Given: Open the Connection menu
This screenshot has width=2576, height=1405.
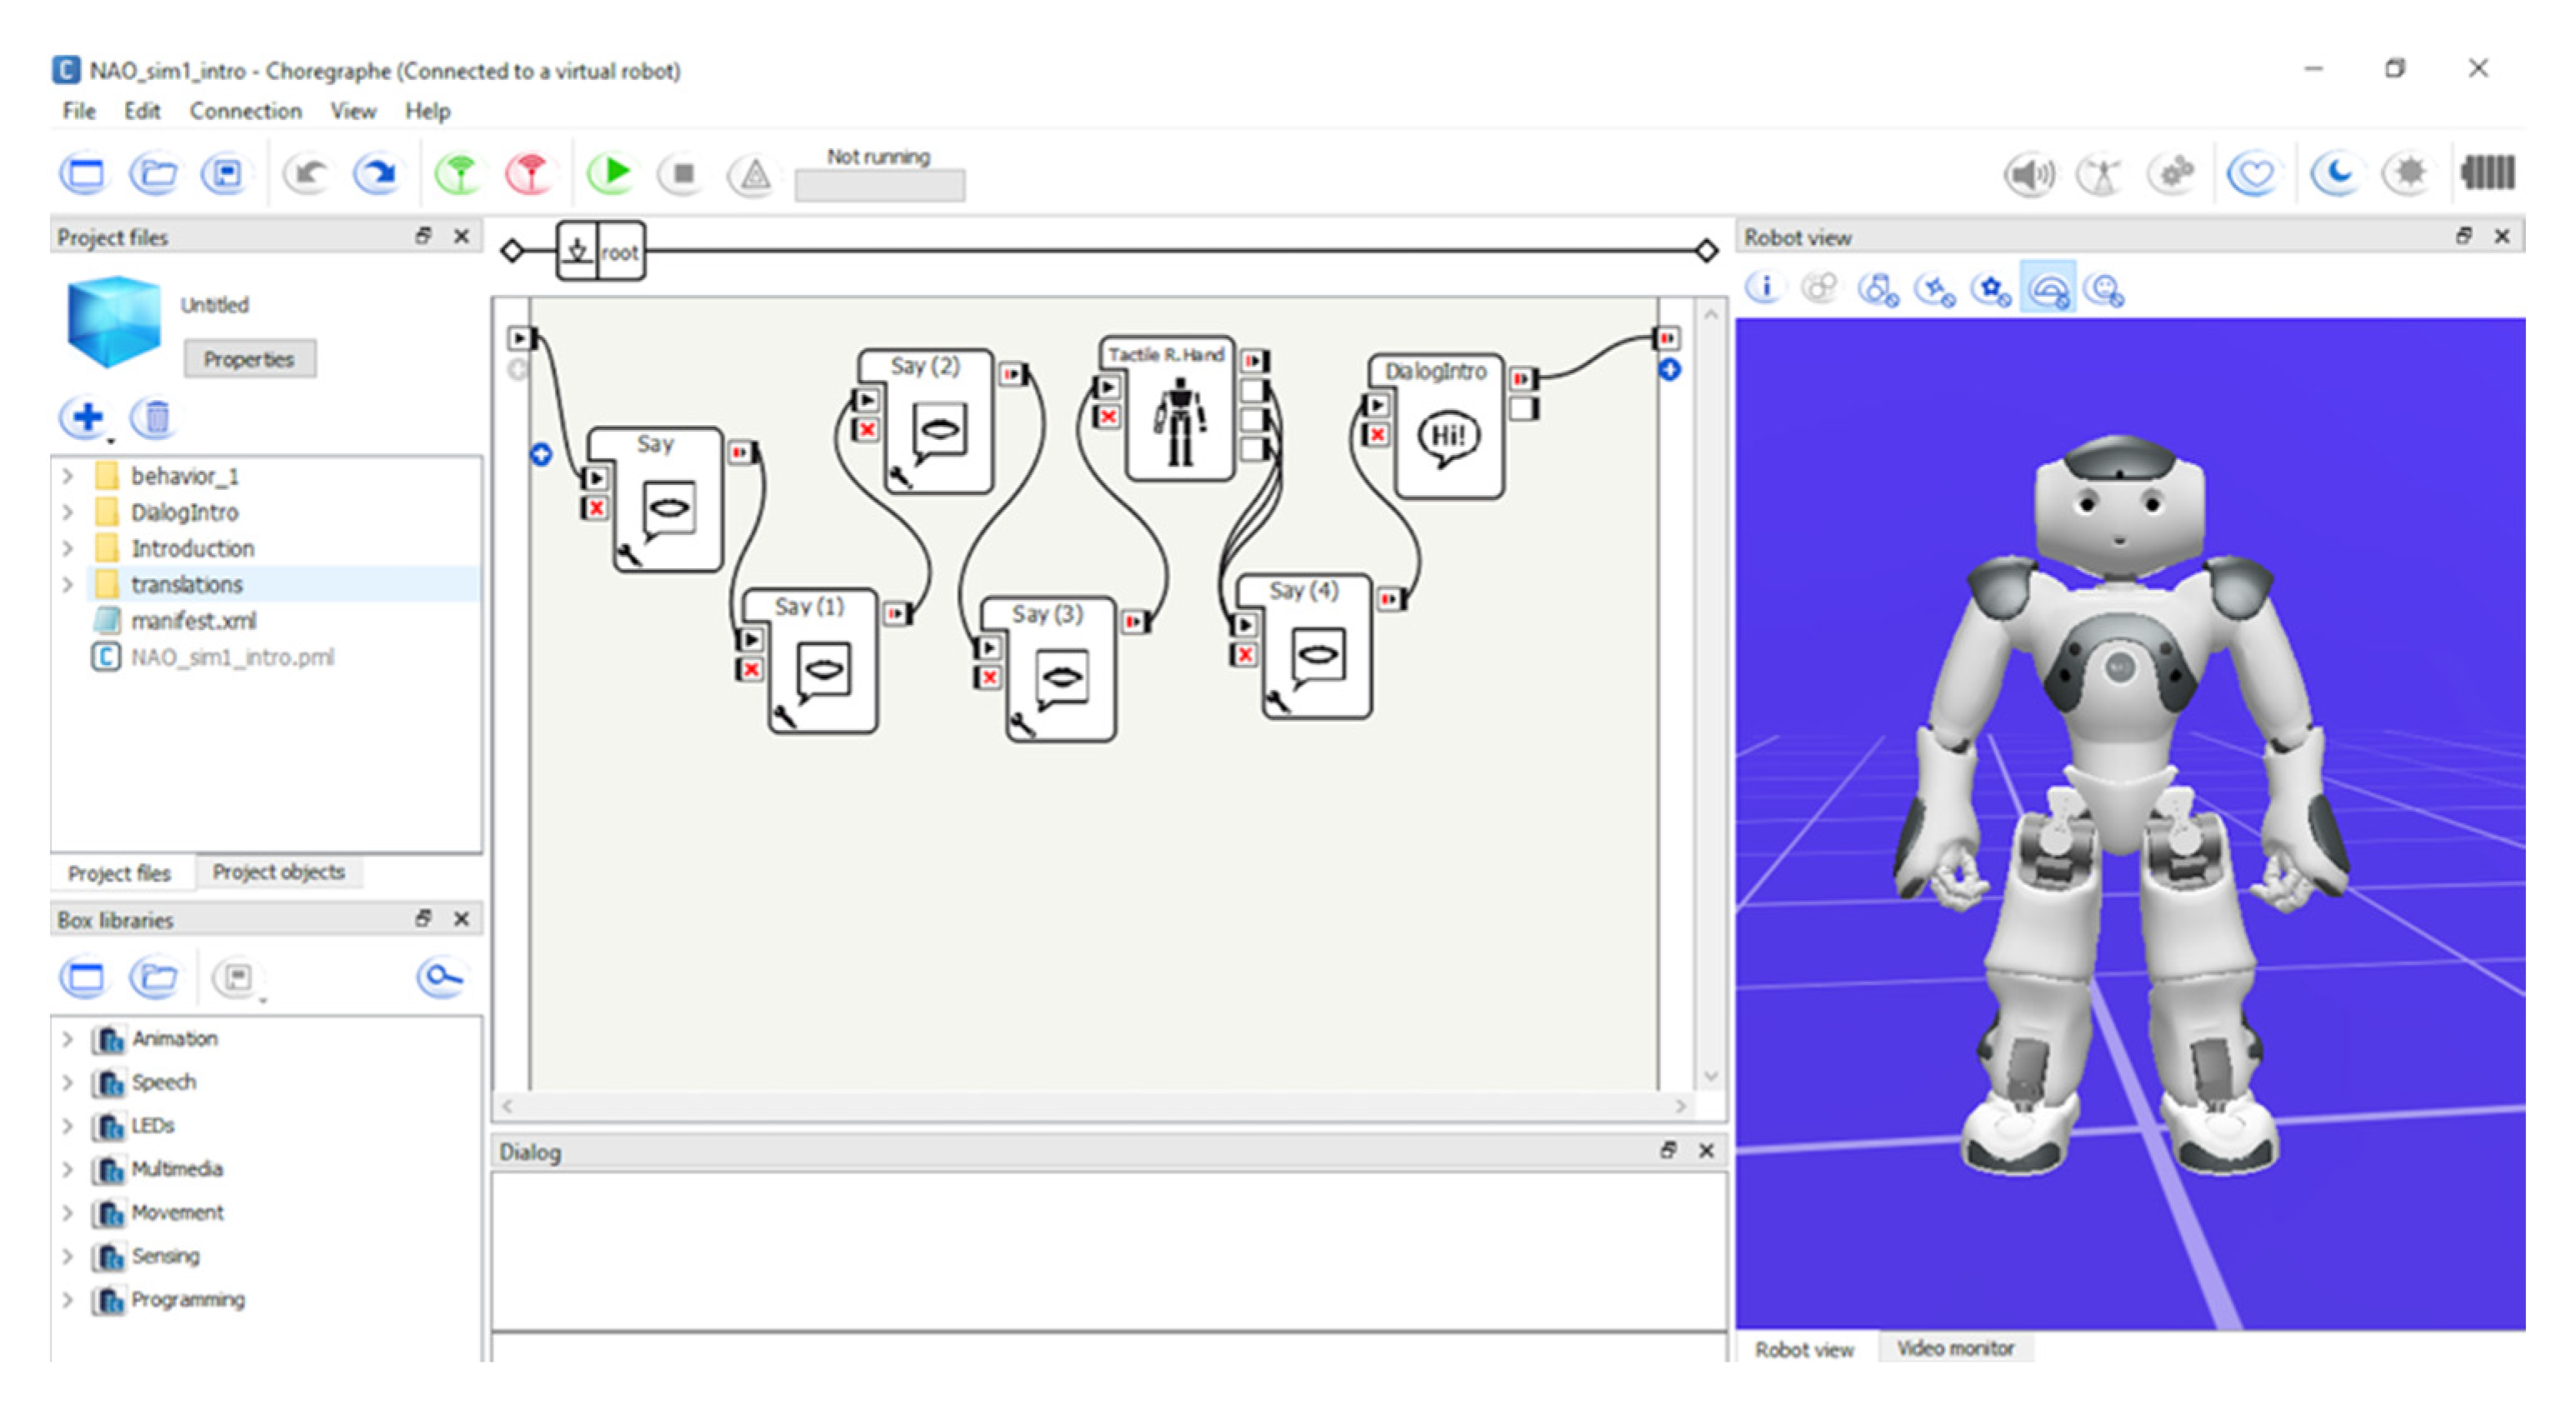Looking at the screenshot, I should (x=246, y=111).
